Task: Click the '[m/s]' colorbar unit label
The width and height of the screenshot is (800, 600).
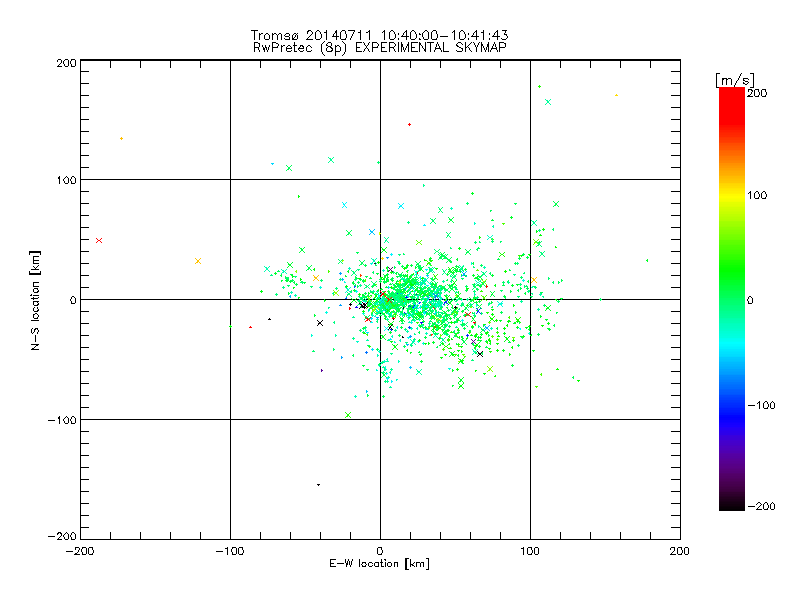Action: (x=735, y=80)
